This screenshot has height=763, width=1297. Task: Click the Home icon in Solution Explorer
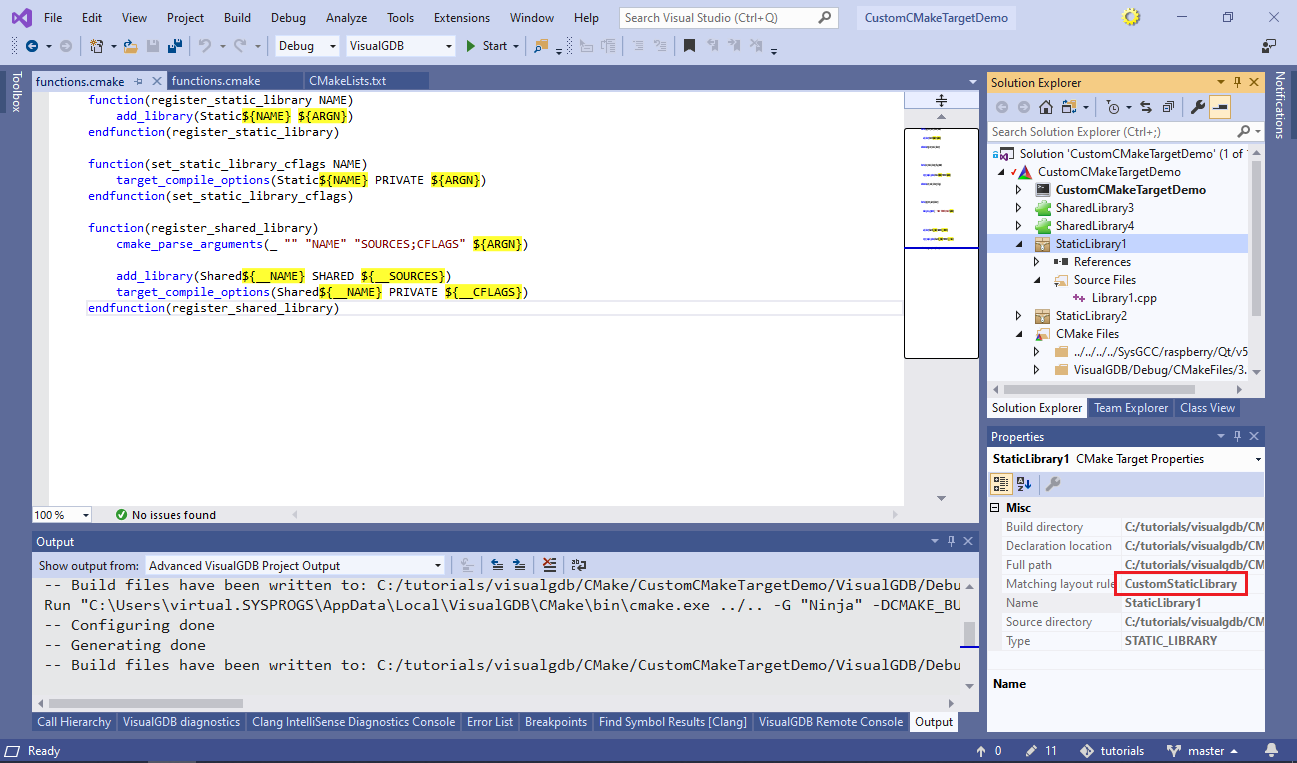pos(1045,107)
